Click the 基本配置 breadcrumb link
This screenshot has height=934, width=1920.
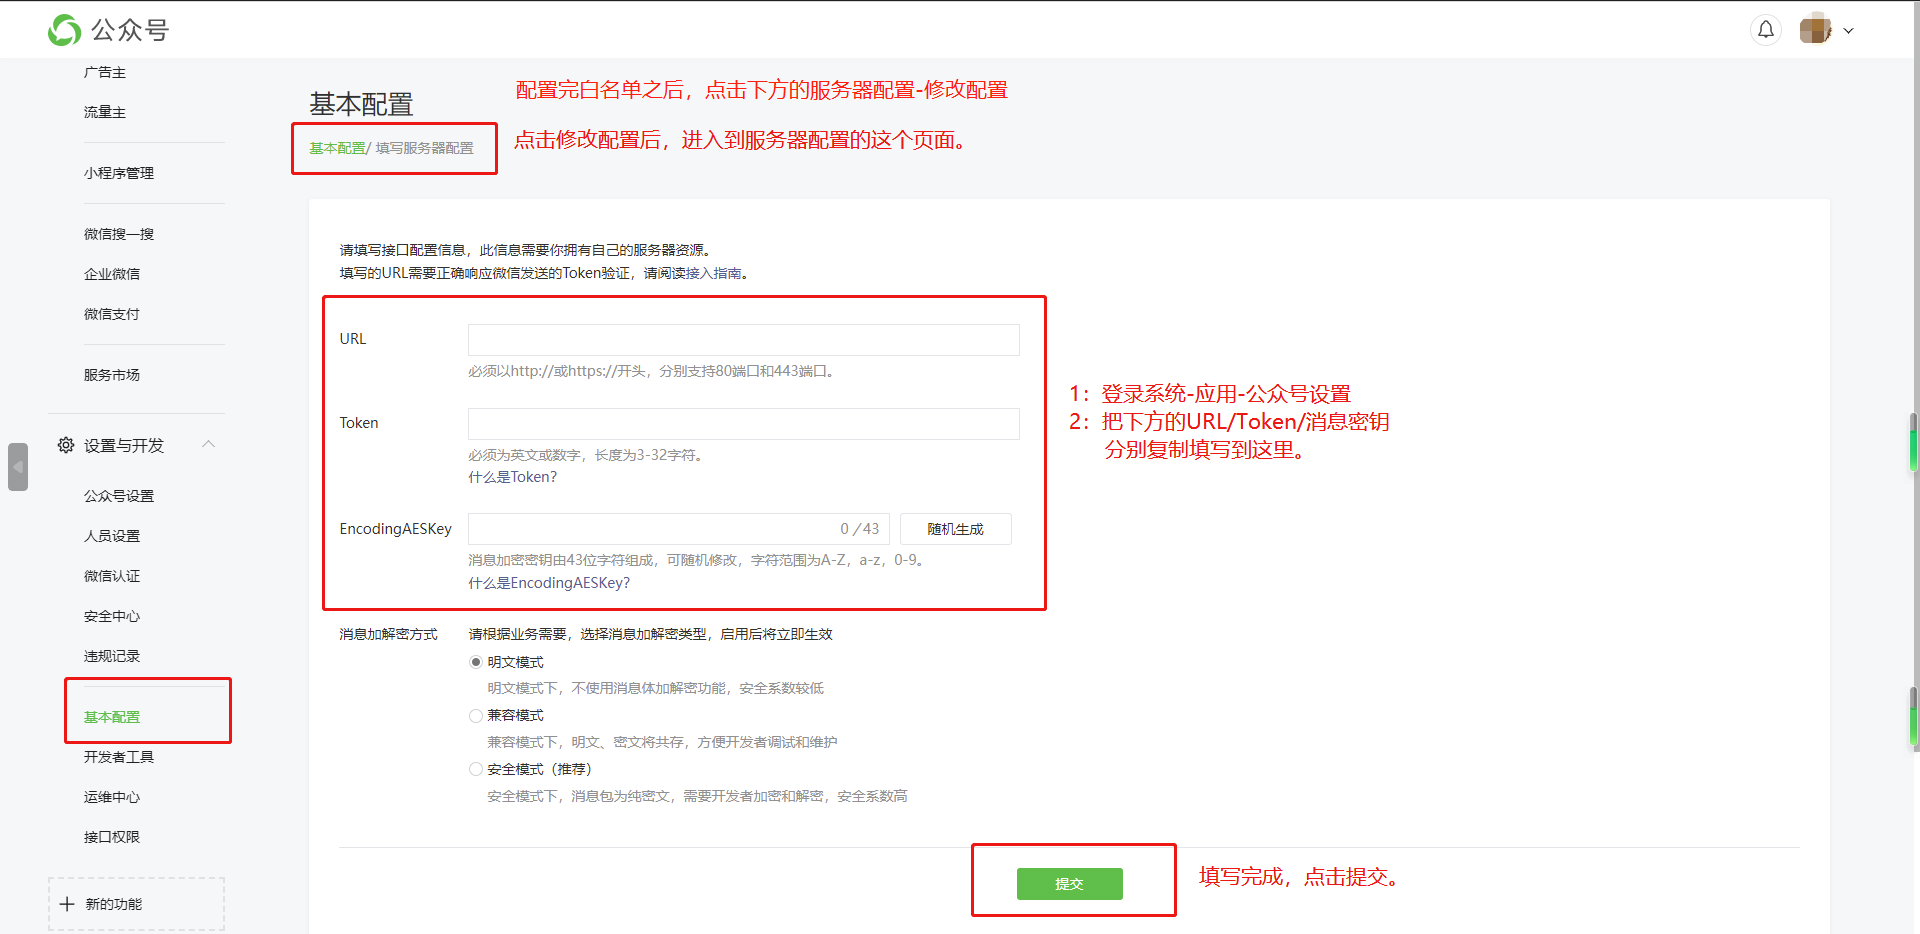point(337,148)
